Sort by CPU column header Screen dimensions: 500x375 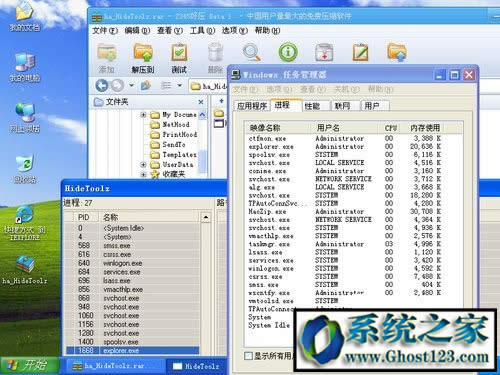coord(391,128)
